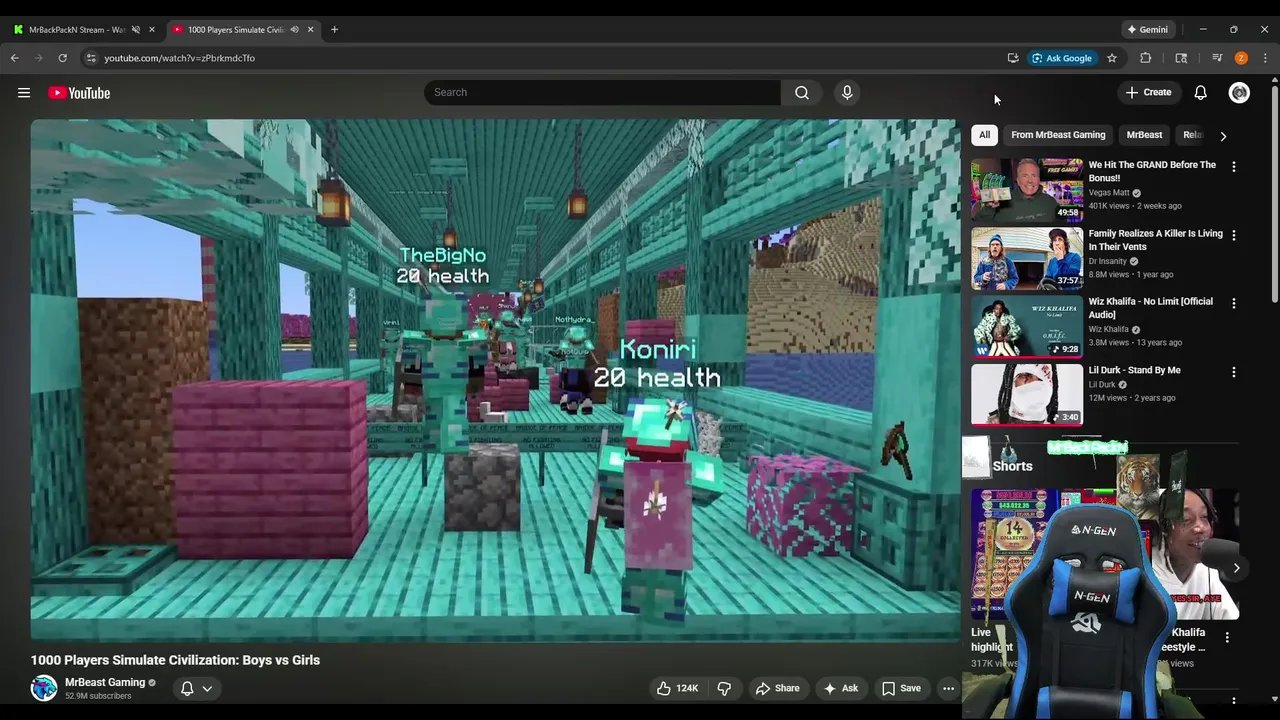Open the YouTube guide hamburger menu

(24, 93)
